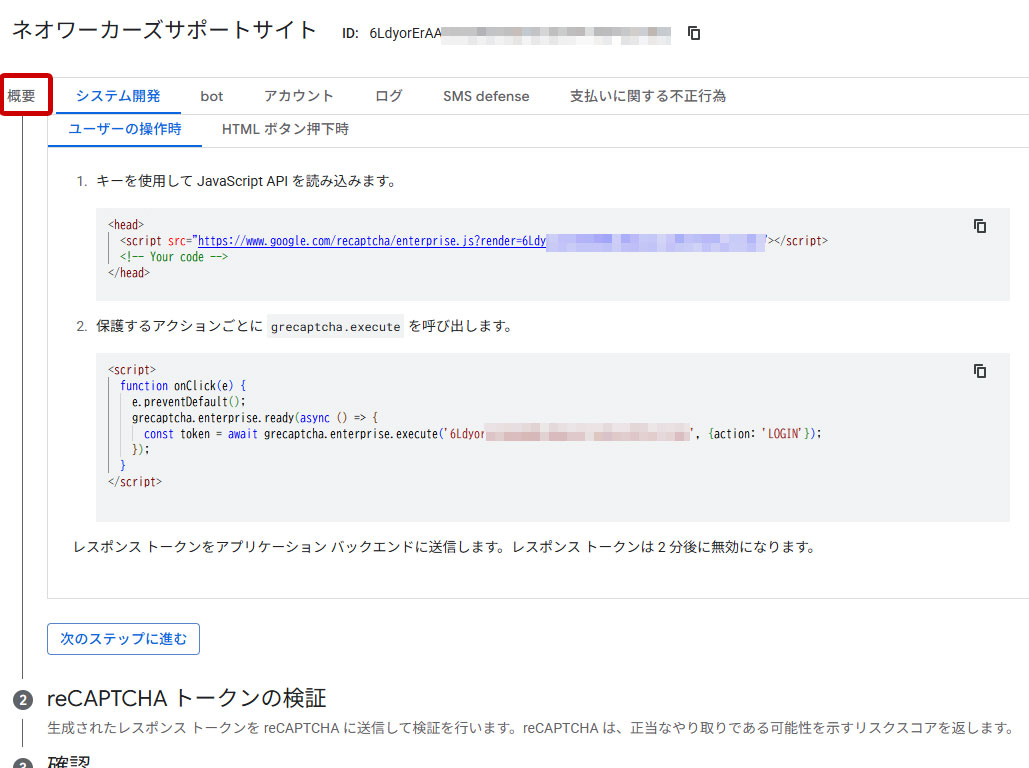Copy the site key ID next to the title
Image resolution: width=1029 pixels, height=768 pixels.
pyautogui.click(x=694, y=33)
